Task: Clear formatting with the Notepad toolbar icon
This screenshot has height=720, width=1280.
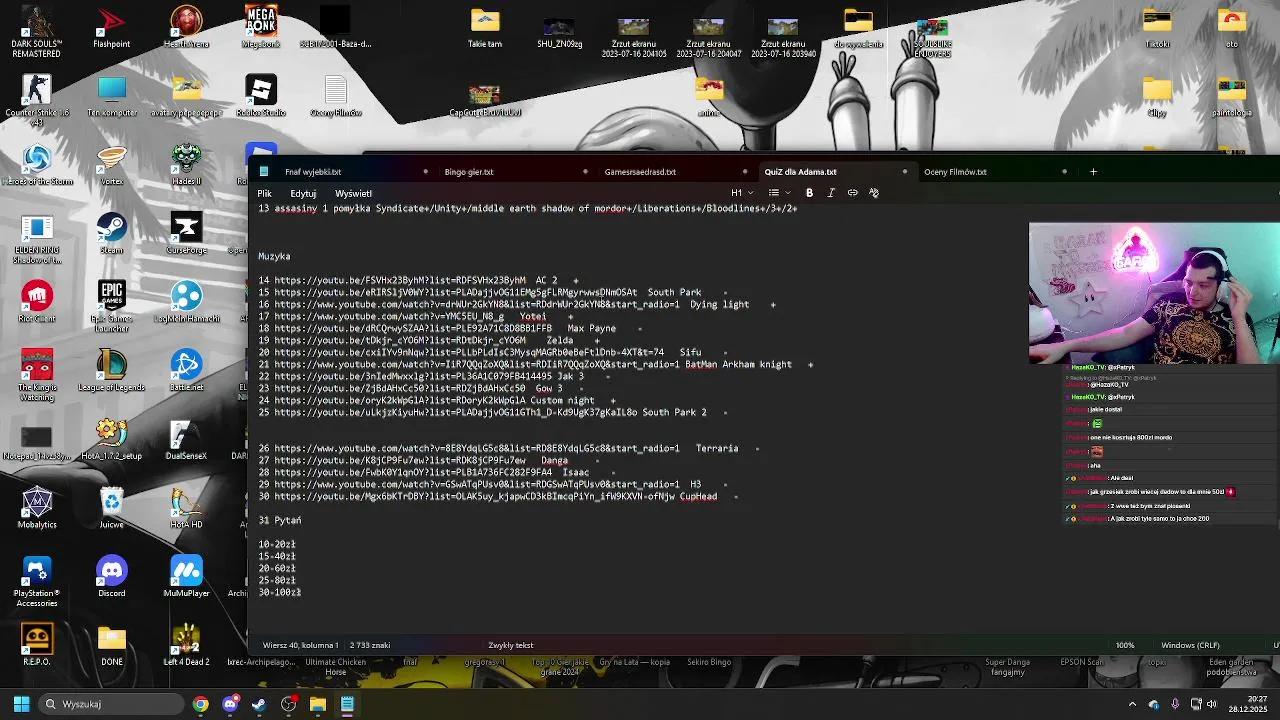Action: [x=874, y=193]
